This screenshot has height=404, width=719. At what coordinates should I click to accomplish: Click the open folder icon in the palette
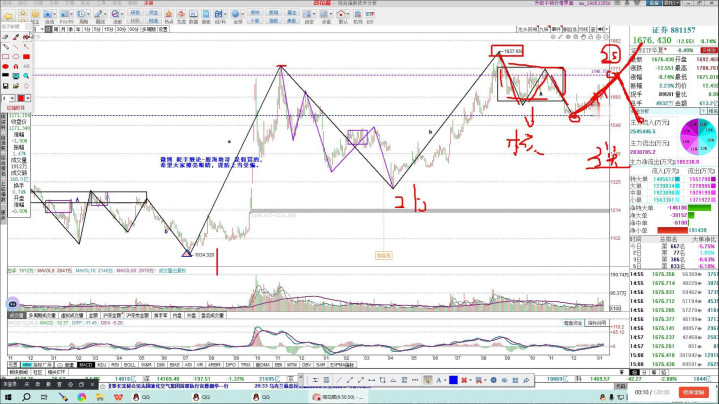[x=16, y=86]
